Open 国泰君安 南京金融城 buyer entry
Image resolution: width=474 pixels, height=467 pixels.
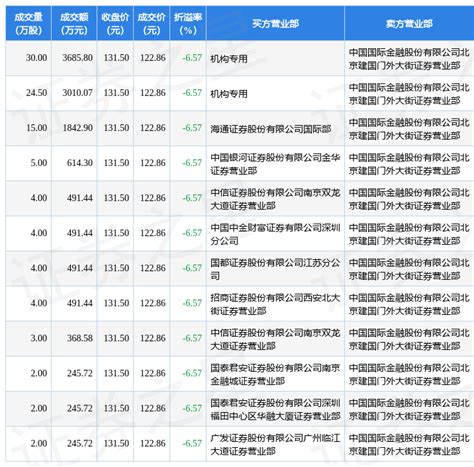coord(275,374)
